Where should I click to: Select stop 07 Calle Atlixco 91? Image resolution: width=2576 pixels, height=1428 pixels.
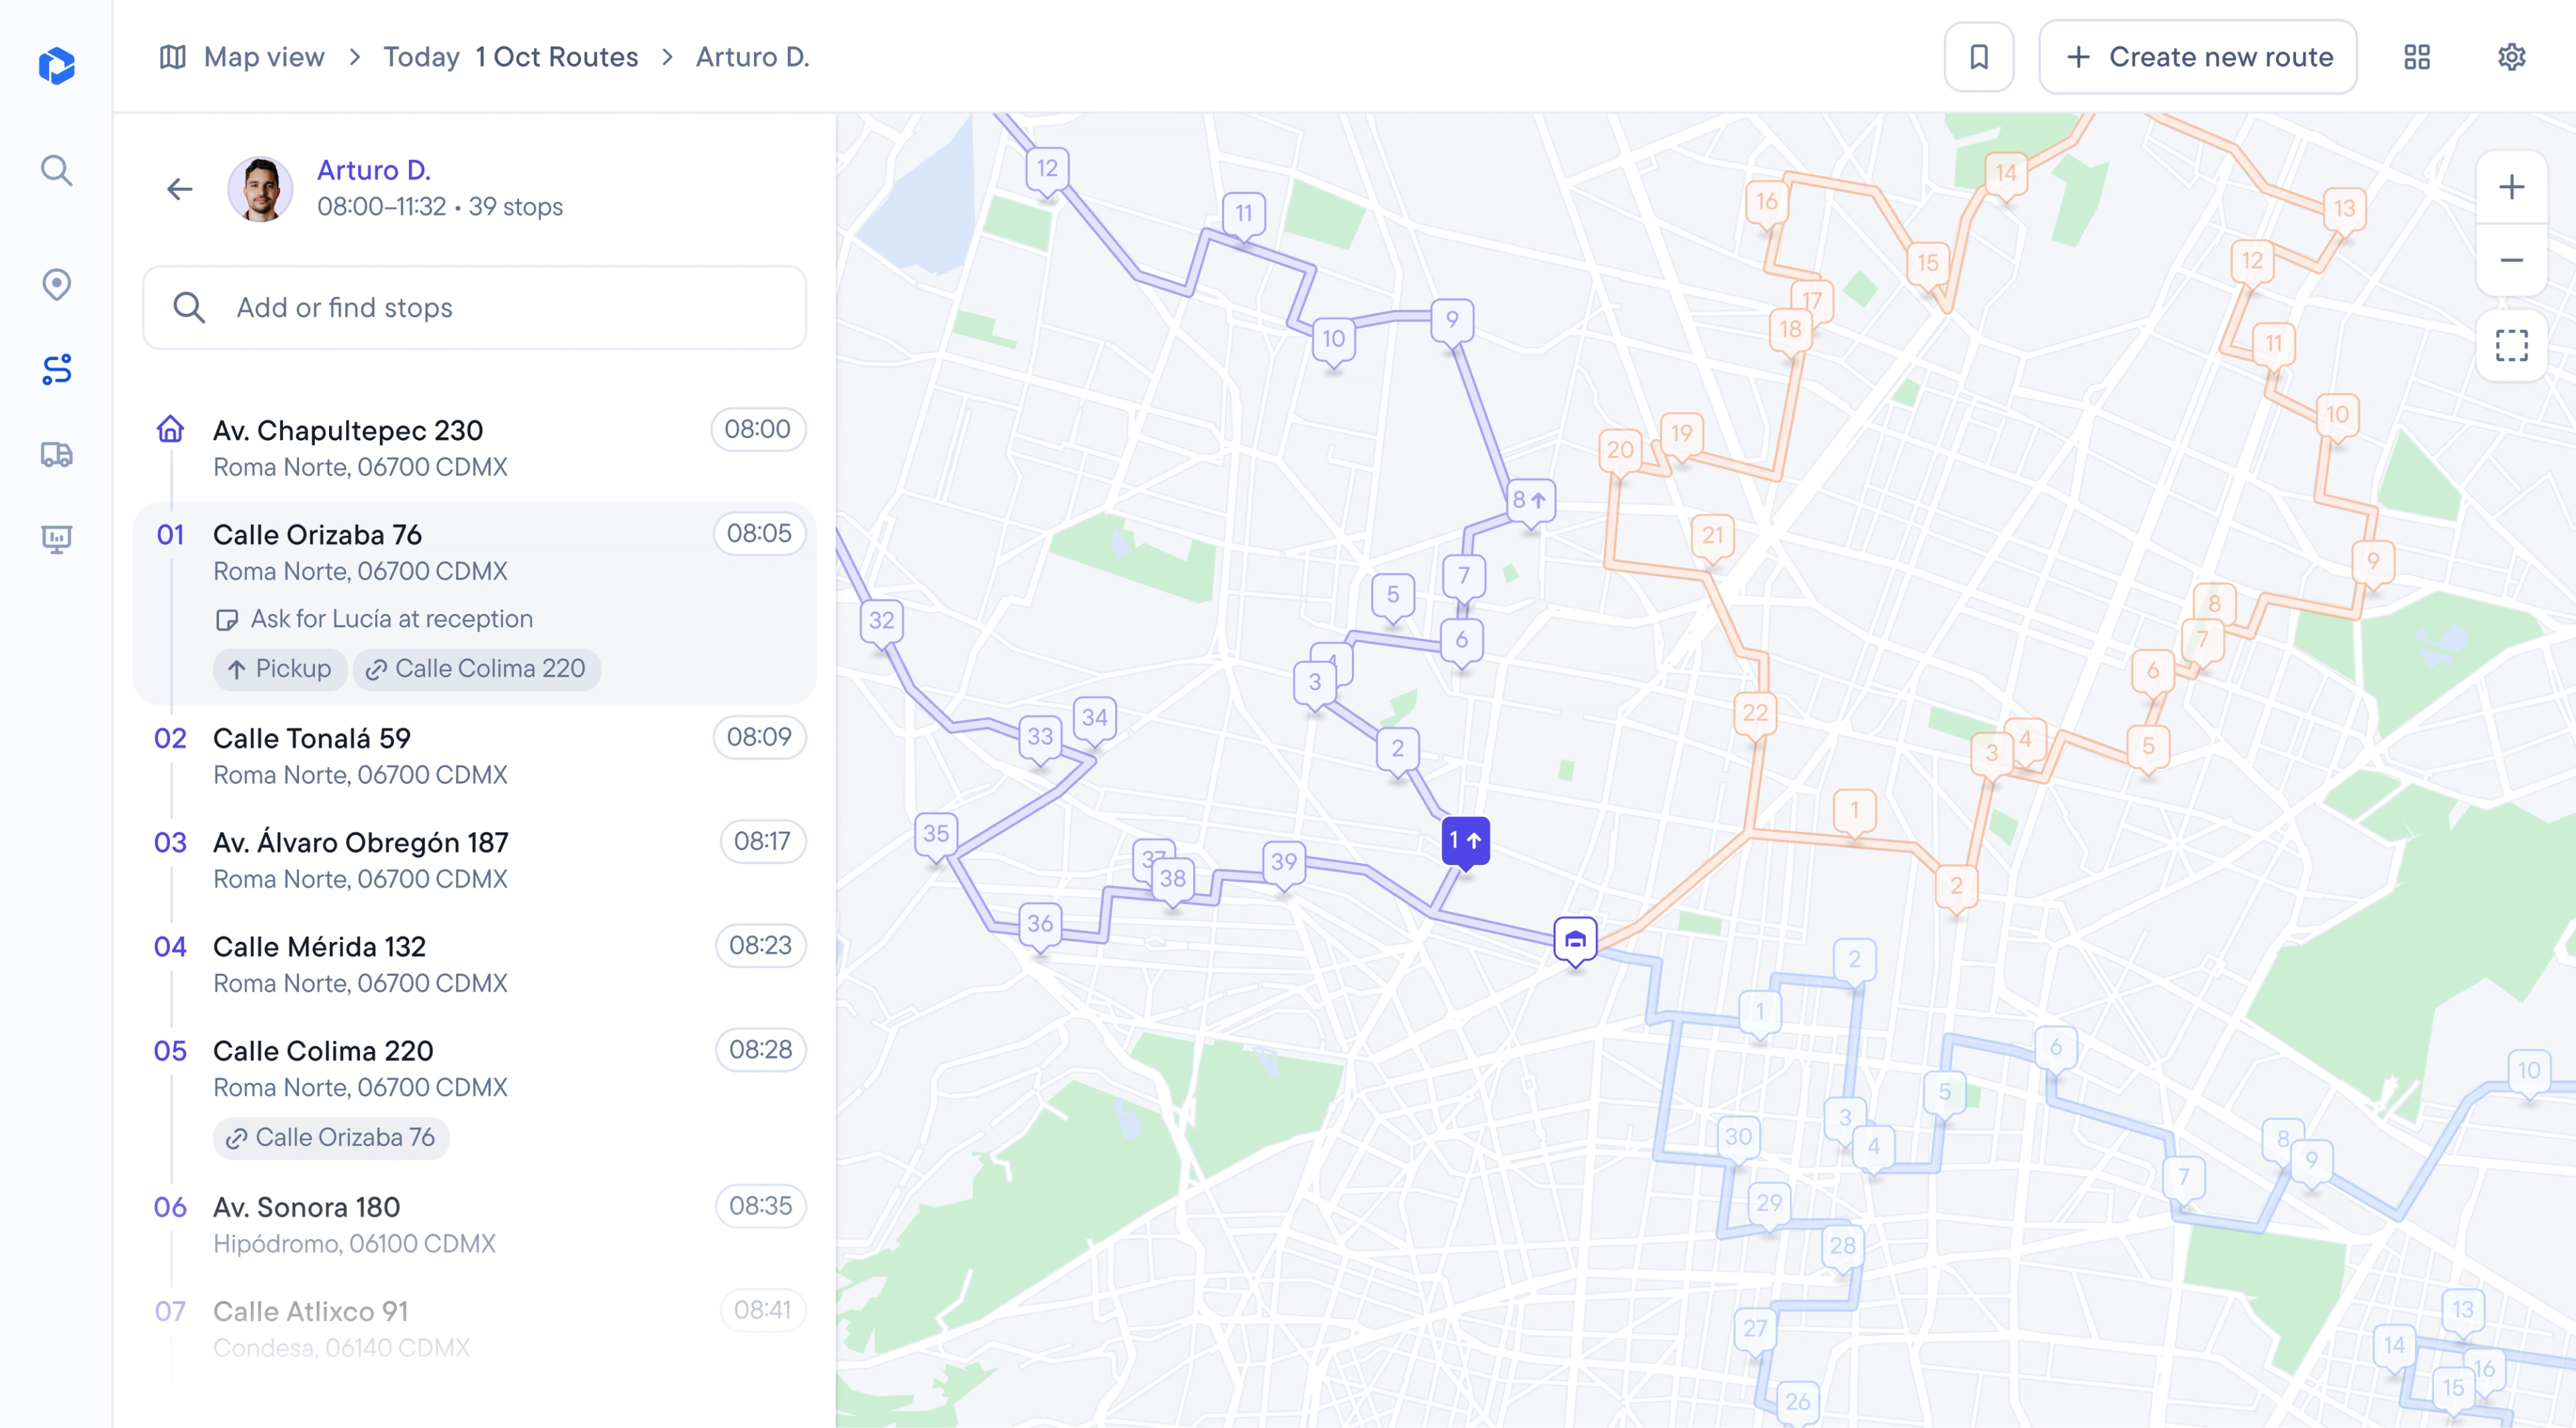click(474, 1328)
